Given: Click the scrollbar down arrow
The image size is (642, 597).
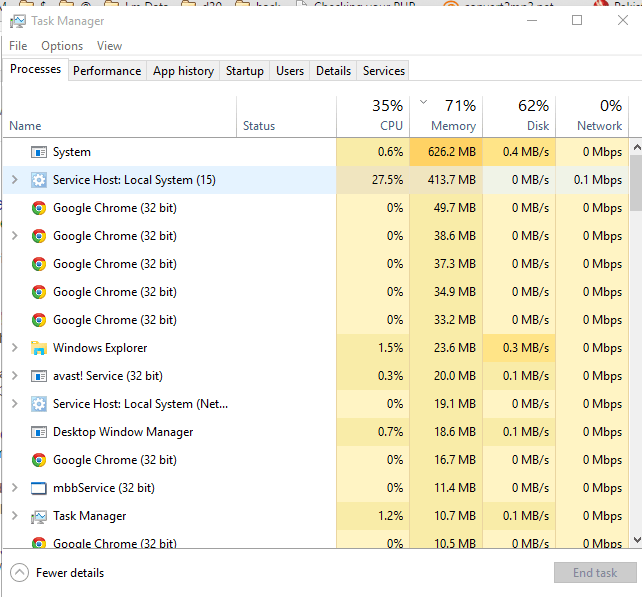Looking at the screenshot, I should [x=637, y=540].
